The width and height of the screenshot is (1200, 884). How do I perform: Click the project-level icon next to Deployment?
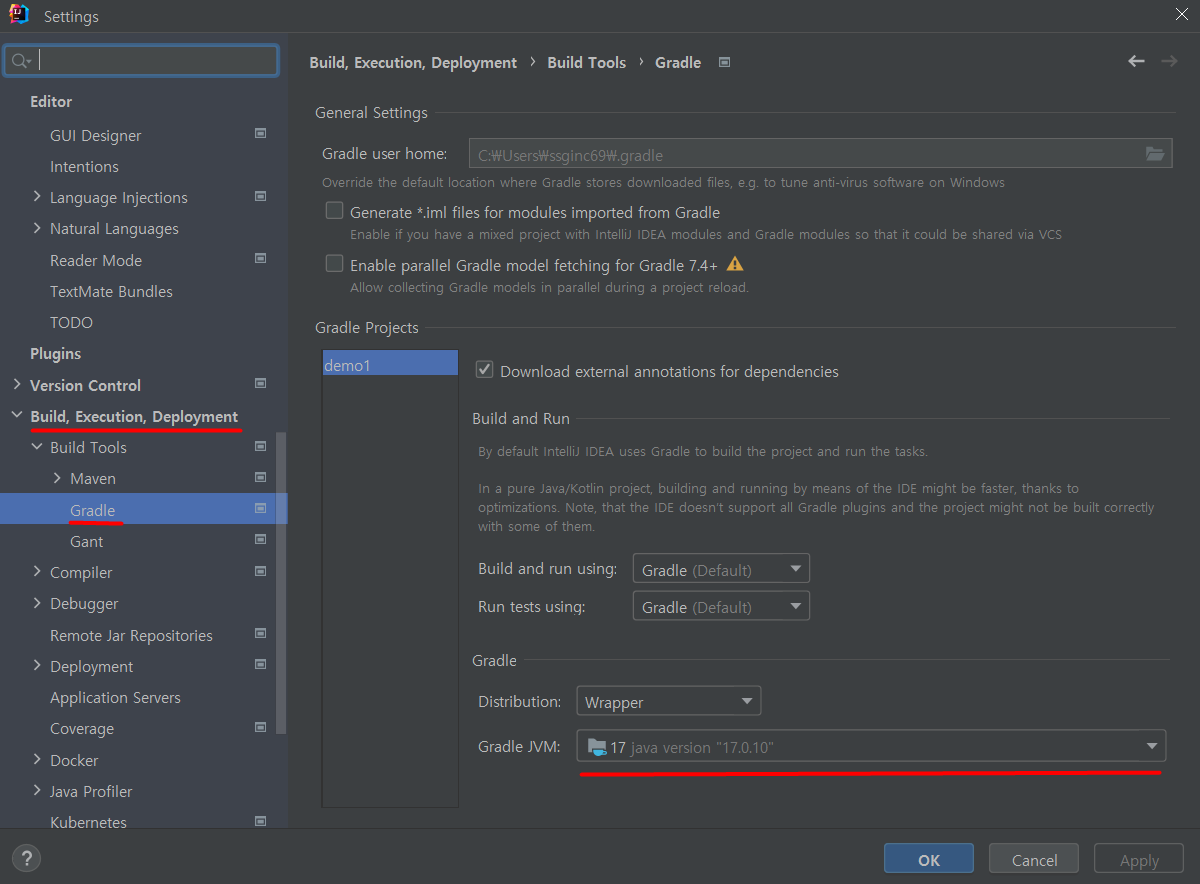[260, 665]
